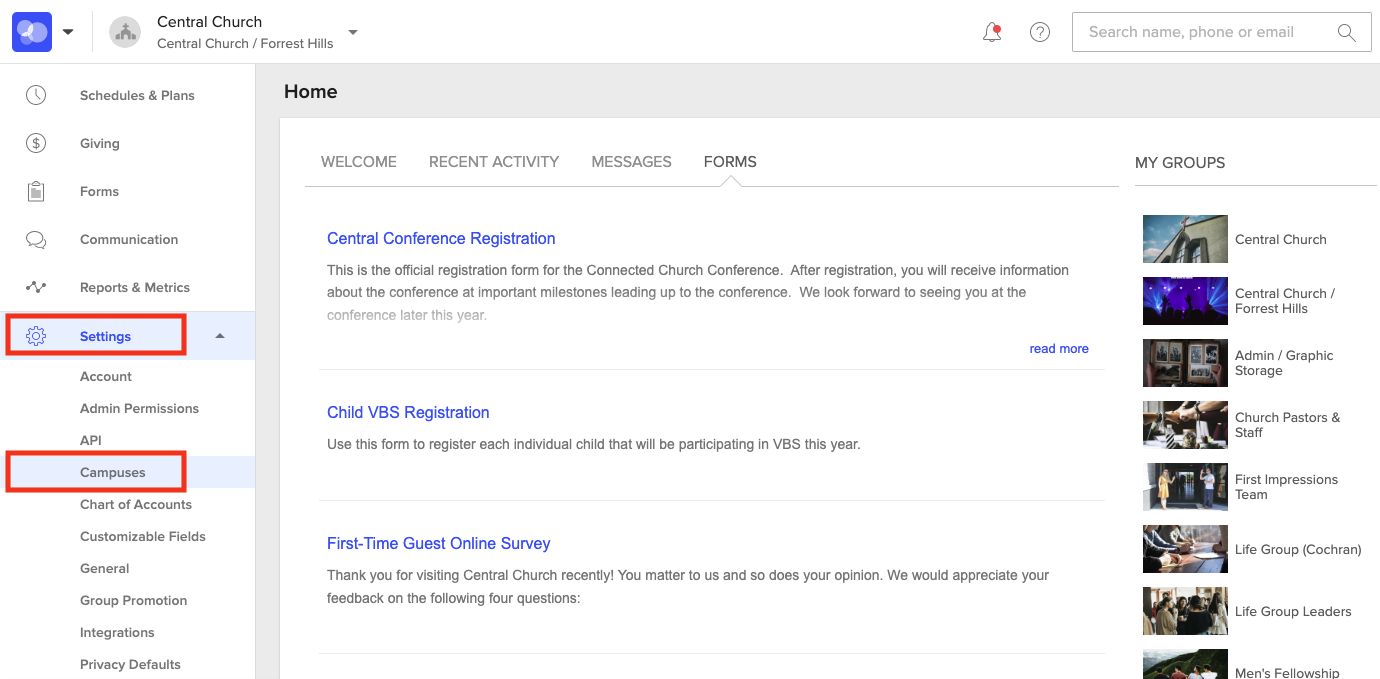Click the Planning Center app logo
The image size is (1380, 679).
point(31,31)
